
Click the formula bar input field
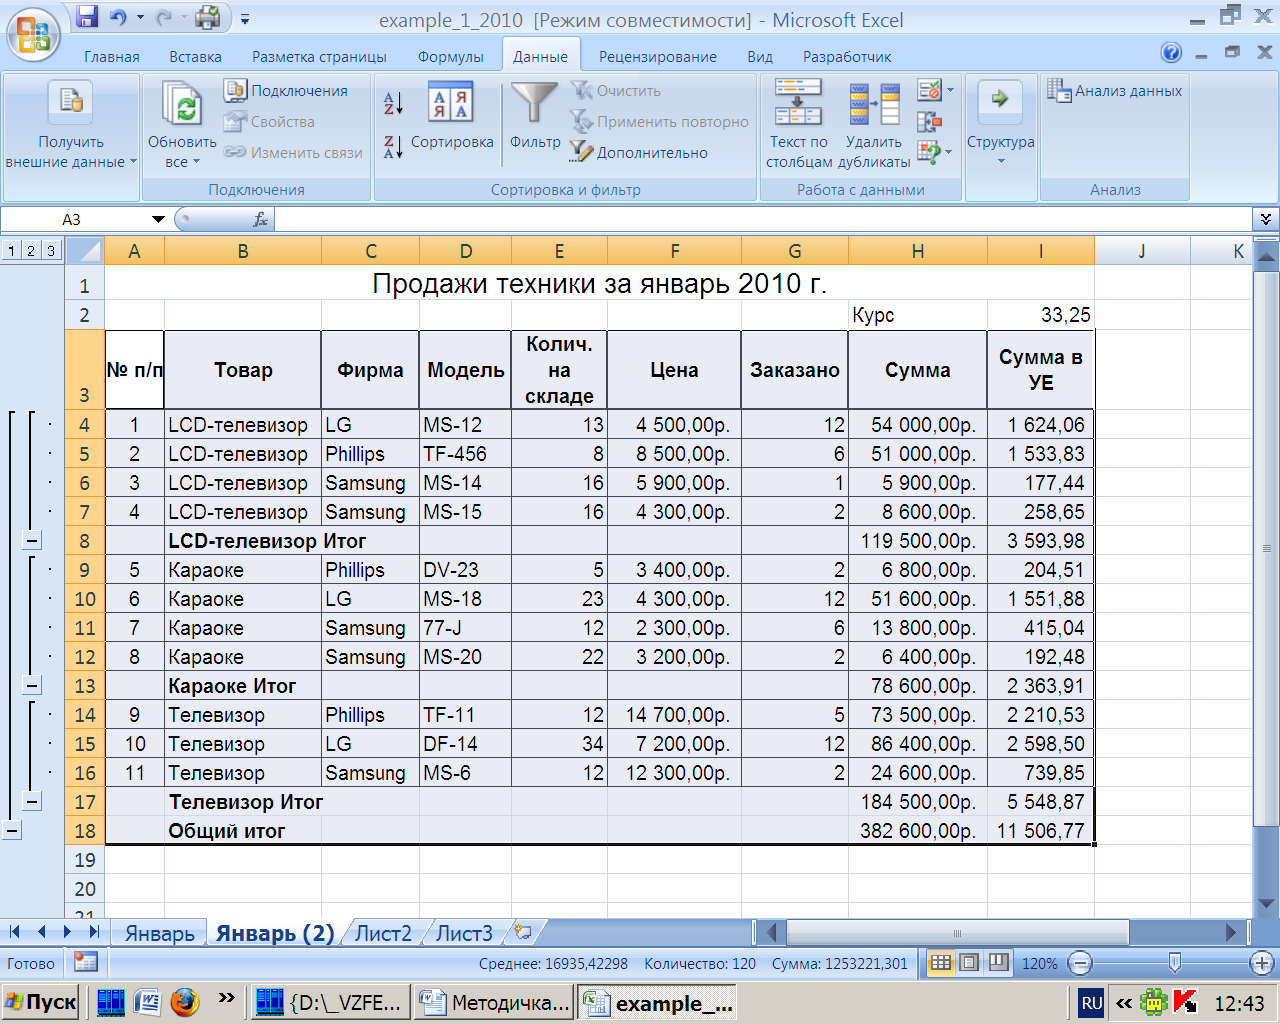pos(762,219)
